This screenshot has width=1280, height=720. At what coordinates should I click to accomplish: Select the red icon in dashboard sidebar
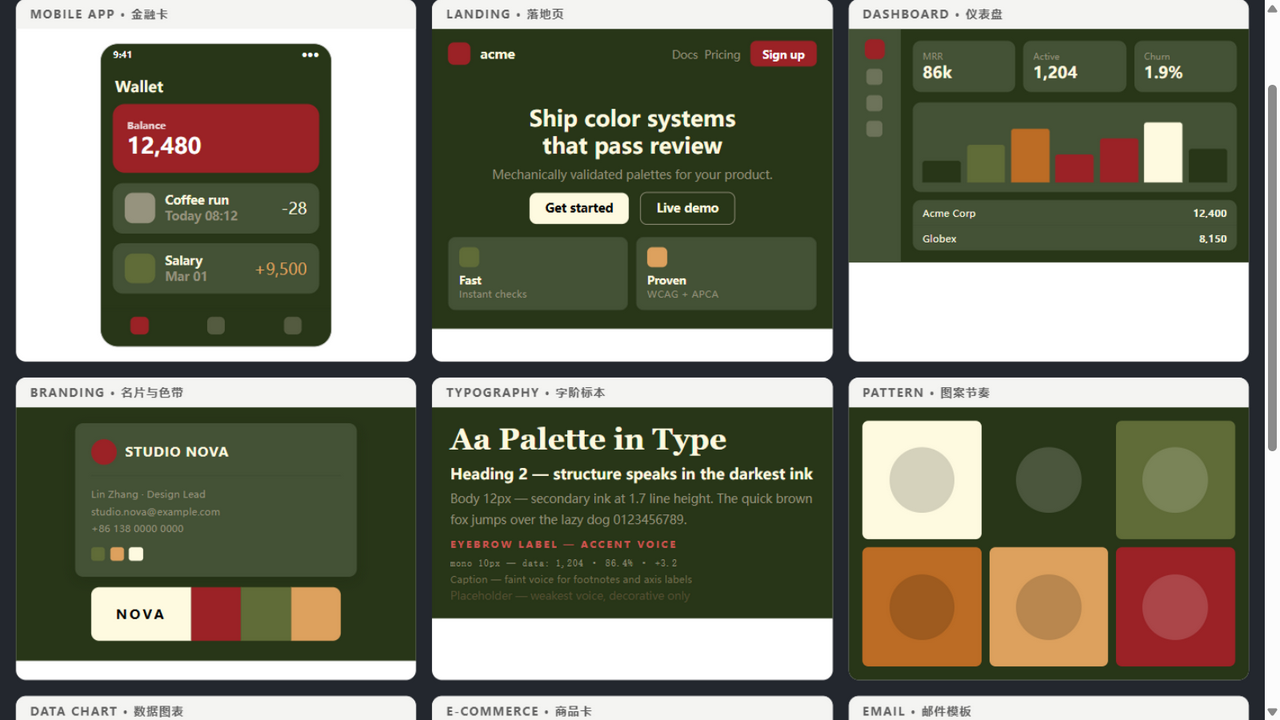pyautogui.click(x=874, y=49)
